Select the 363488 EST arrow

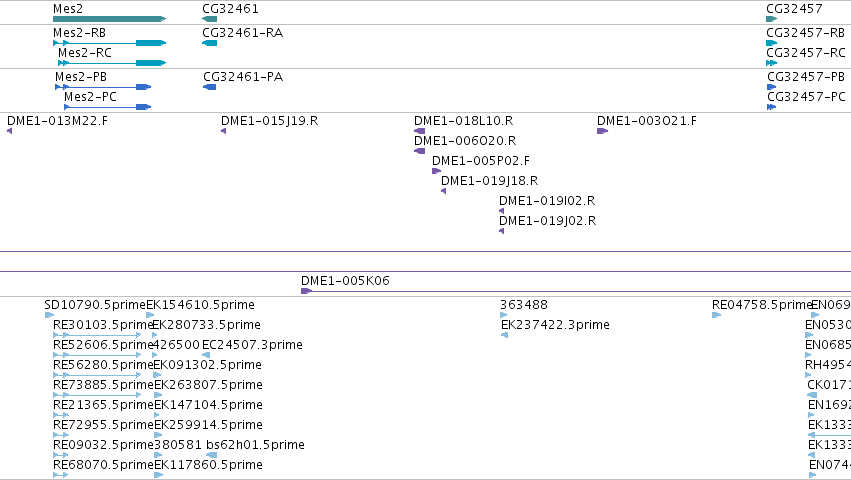tap(504, 315)
